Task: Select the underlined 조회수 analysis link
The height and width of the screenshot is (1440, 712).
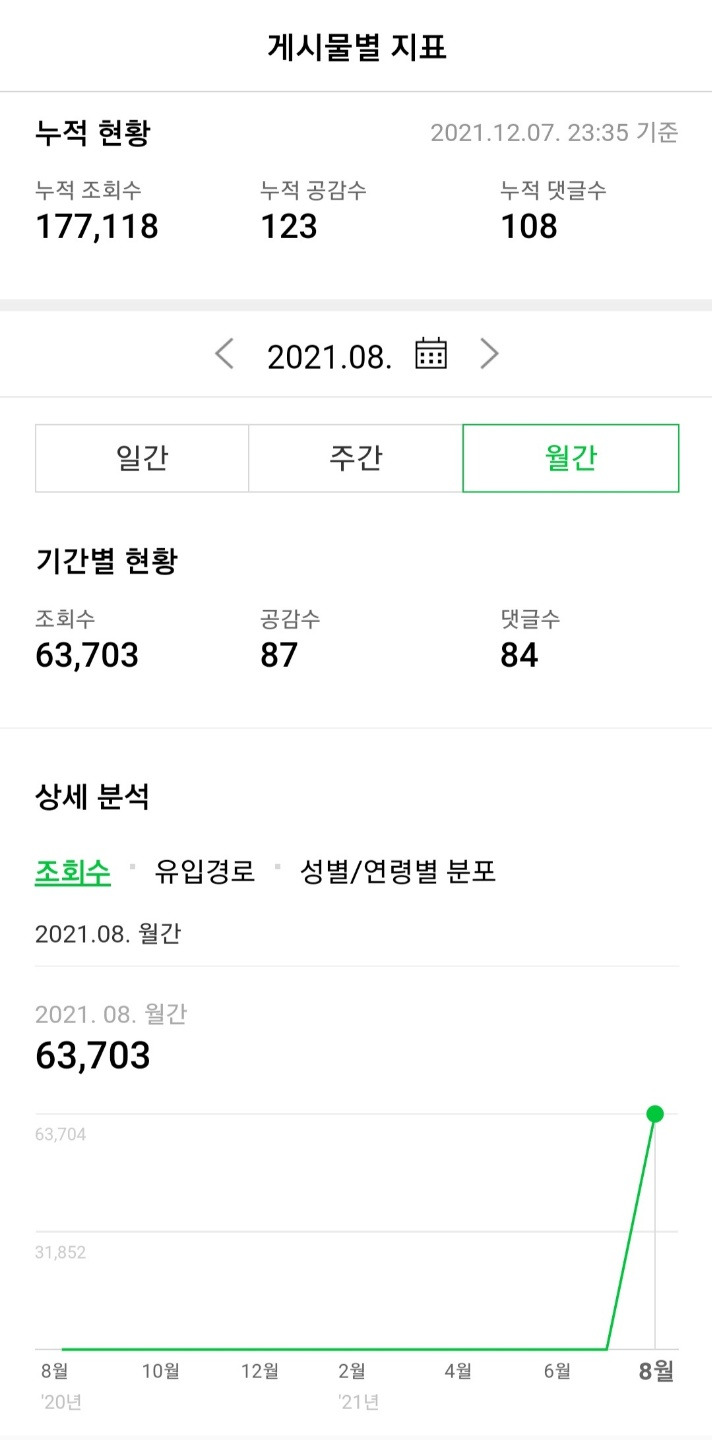Action: click(x=70, y=872)
